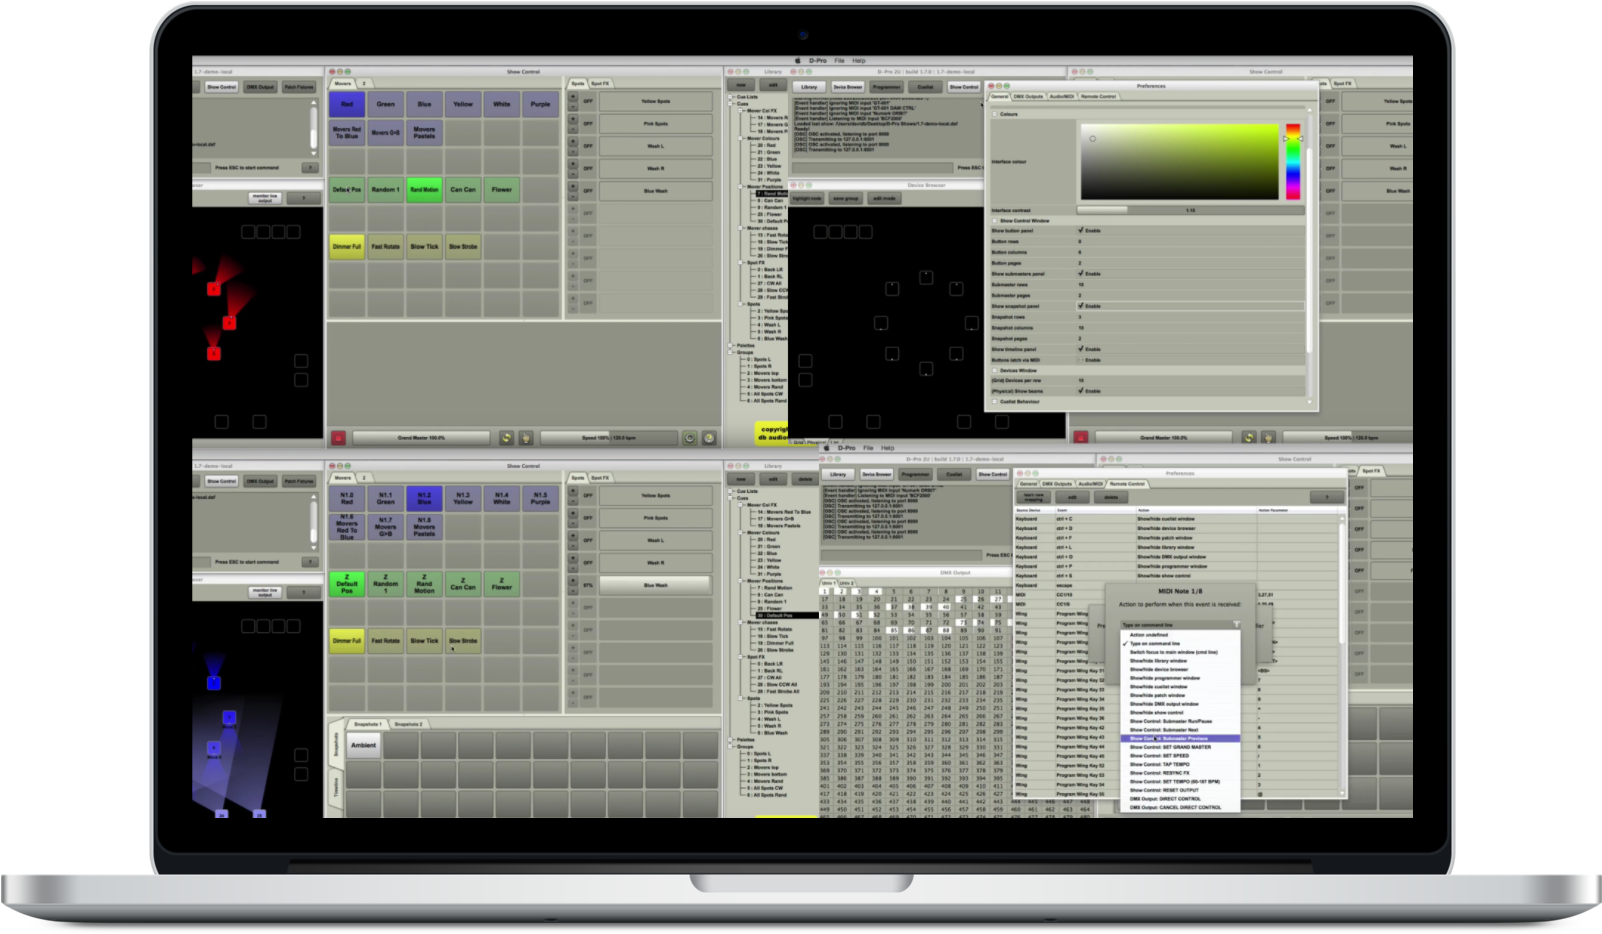Disable 'Show submasters panel' Enable checkbox
Viewport: 1602px width, 934px height.
click(x=1081, y=273)
